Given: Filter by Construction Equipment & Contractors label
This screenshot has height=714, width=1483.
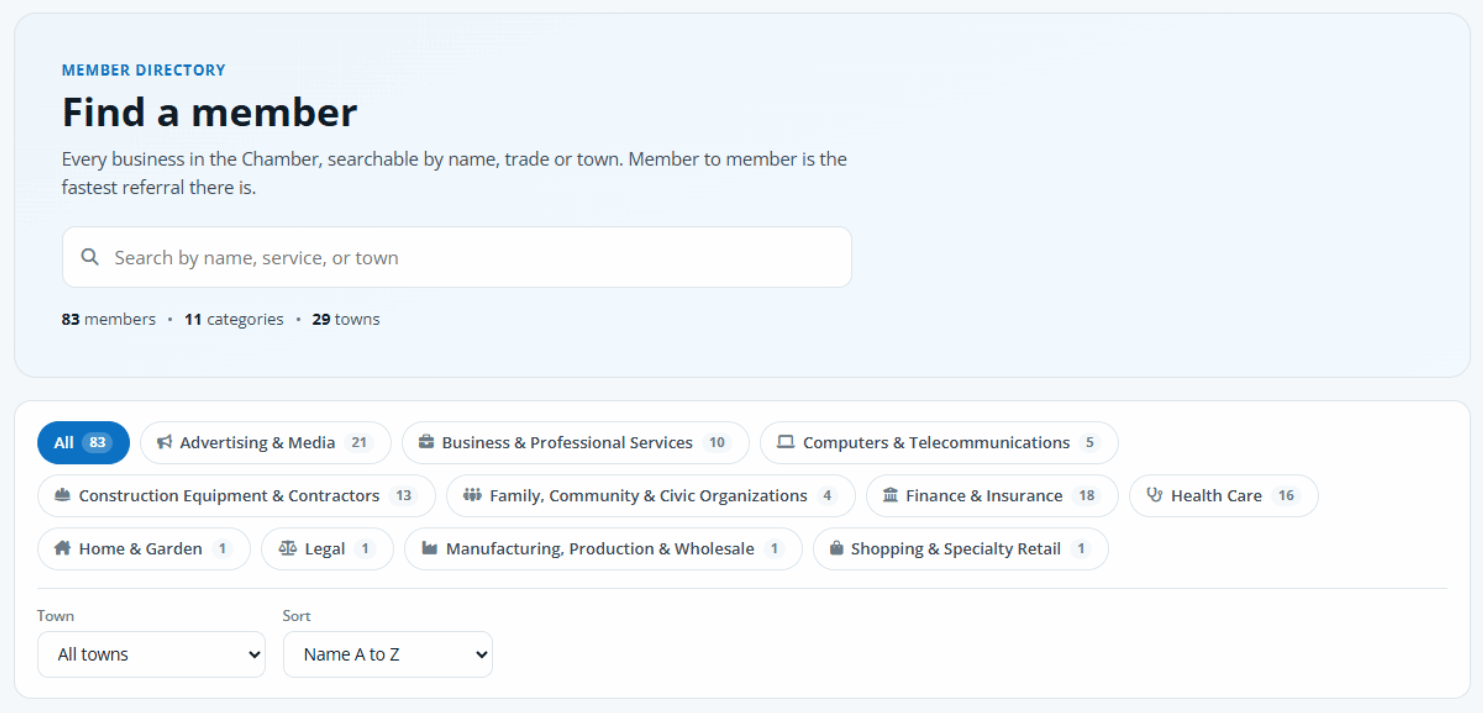Looking at the screenshot, I should click(x=229, y=496).
